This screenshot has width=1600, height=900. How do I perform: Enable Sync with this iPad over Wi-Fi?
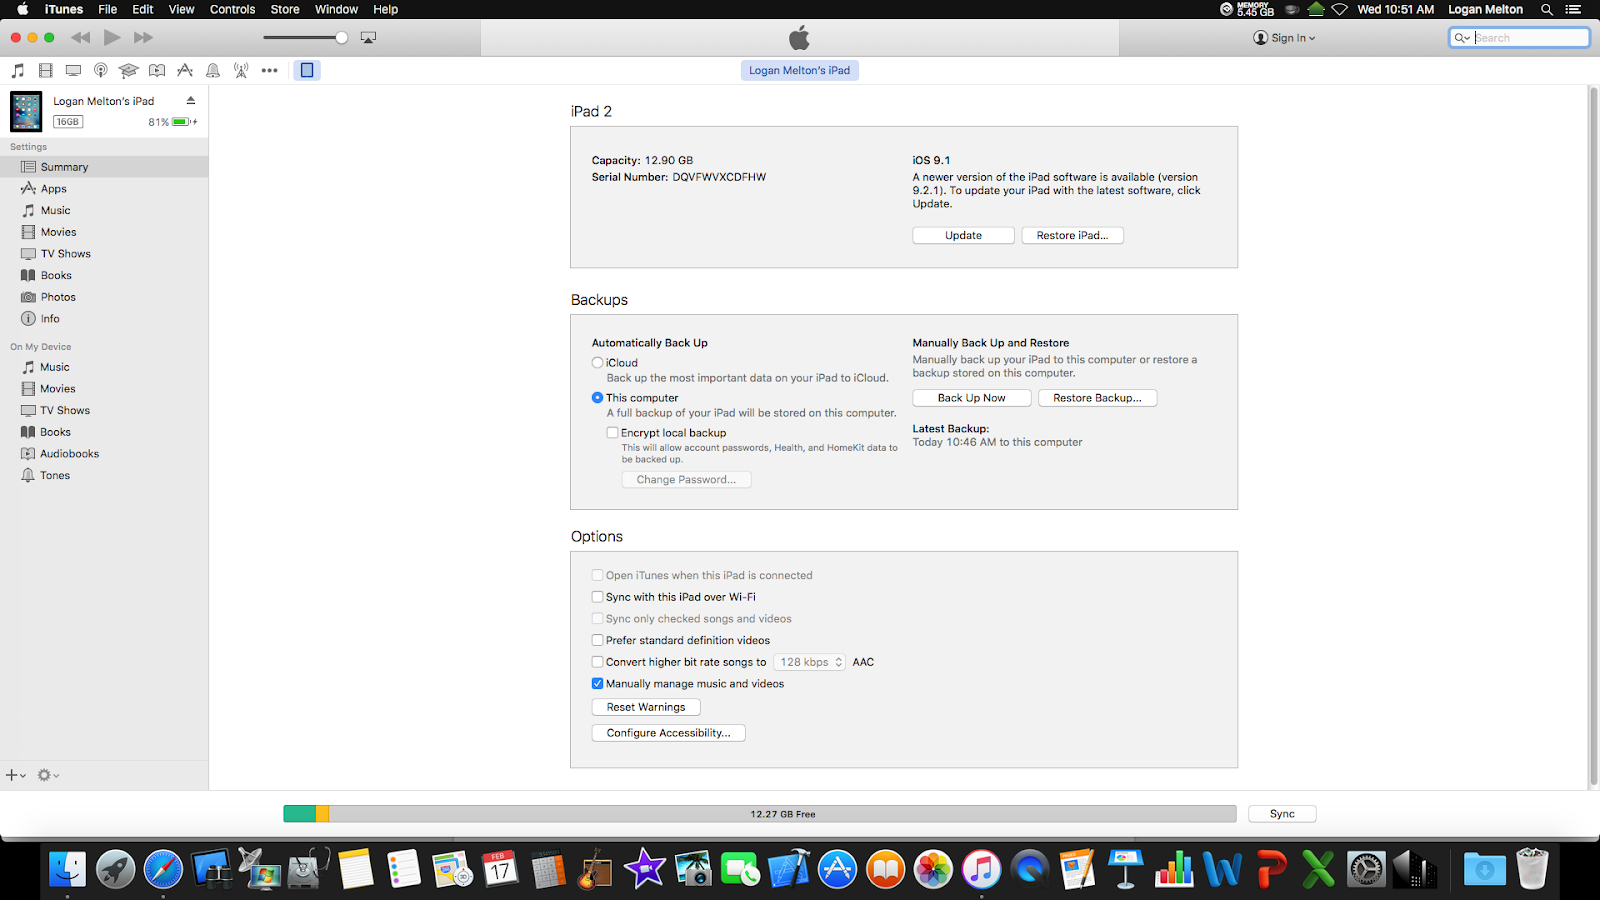tap(598, 597)
